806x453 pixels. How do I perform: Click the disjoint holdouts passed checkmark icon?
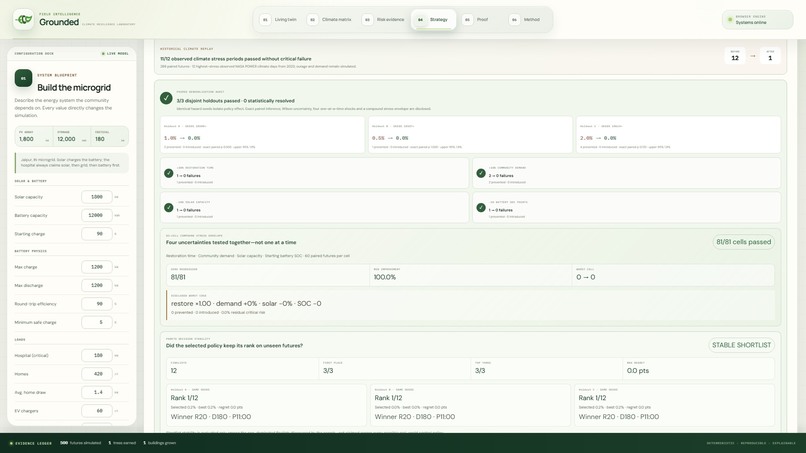click(166, 98)
